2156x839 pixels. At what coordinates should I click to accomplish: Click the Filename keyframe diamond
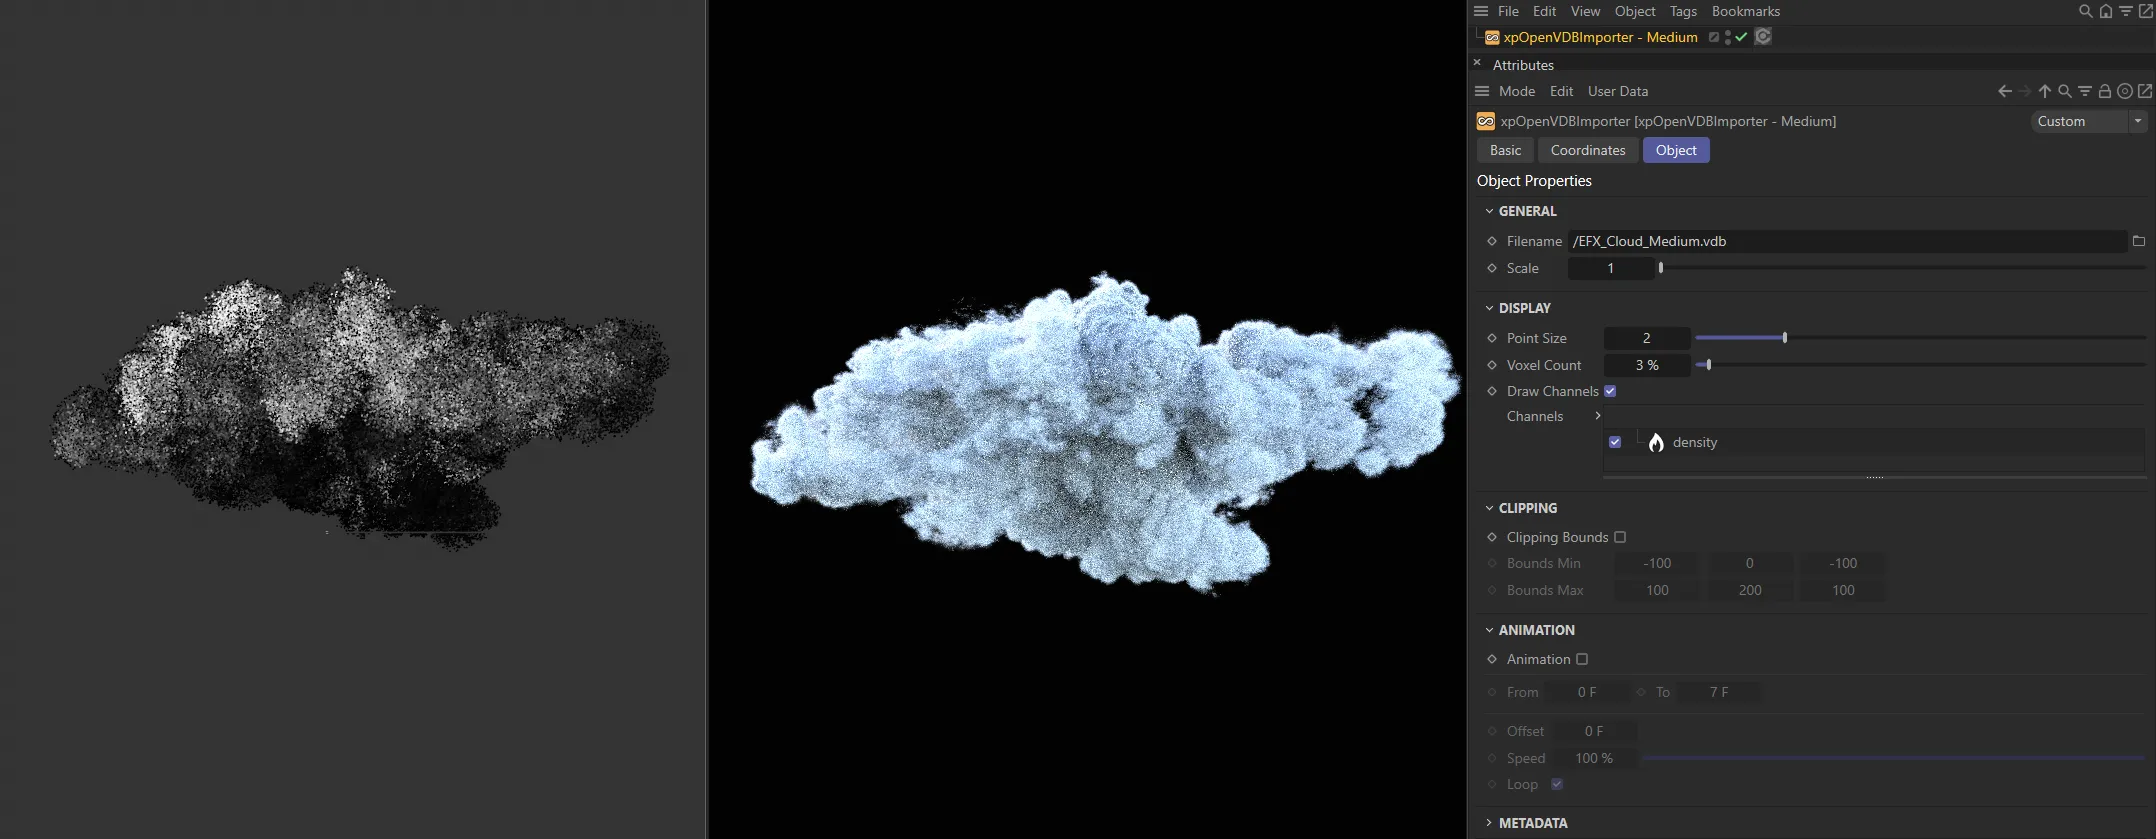point(1492,241)
